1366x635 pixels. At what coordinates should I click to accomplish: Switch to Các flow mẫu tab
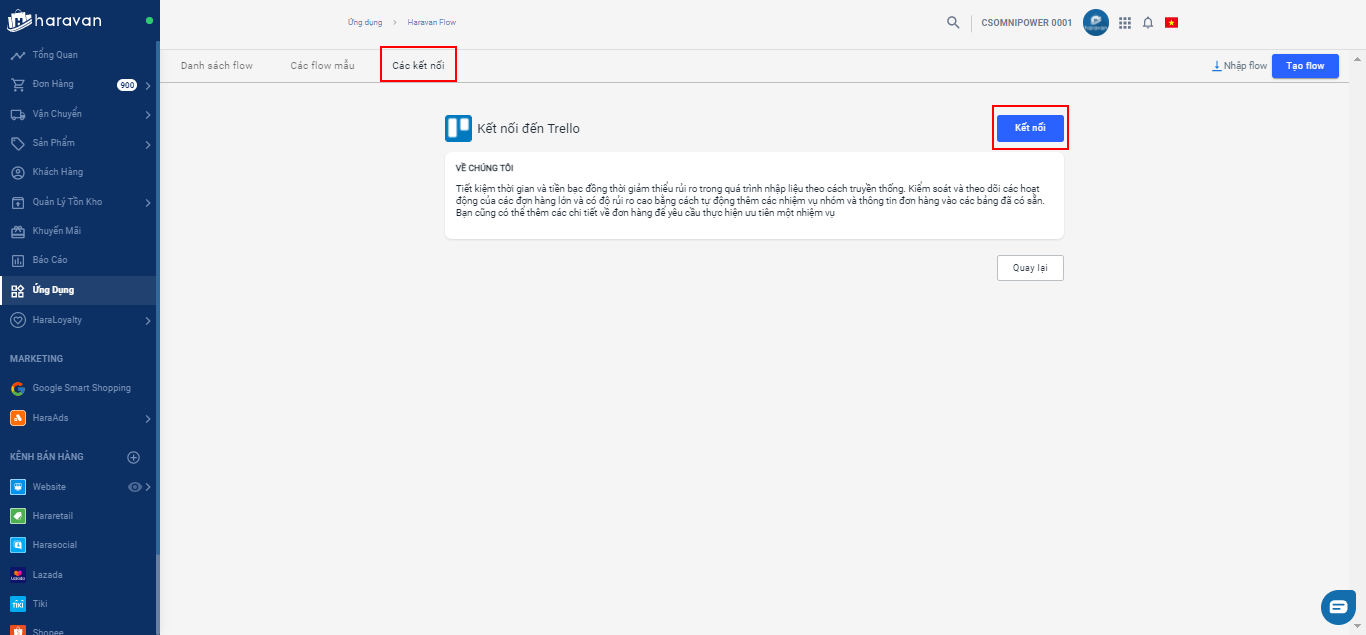[x=322, y=66]
